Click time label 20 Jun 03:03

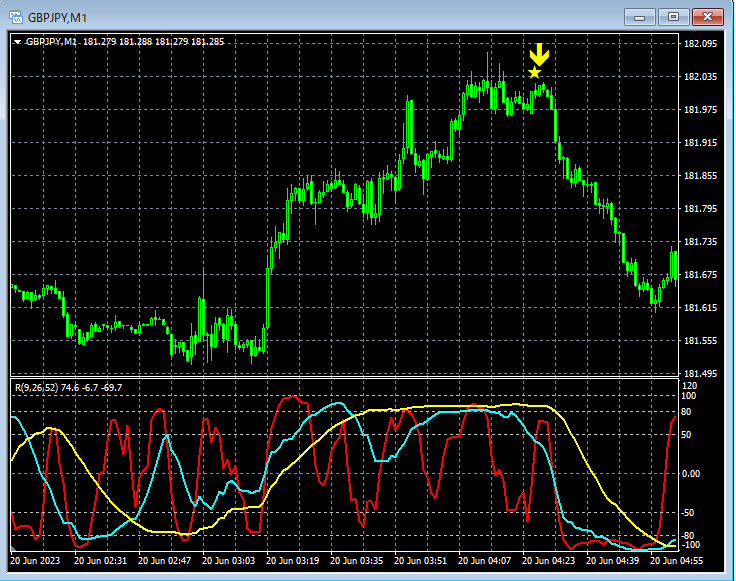pos(229,561)
